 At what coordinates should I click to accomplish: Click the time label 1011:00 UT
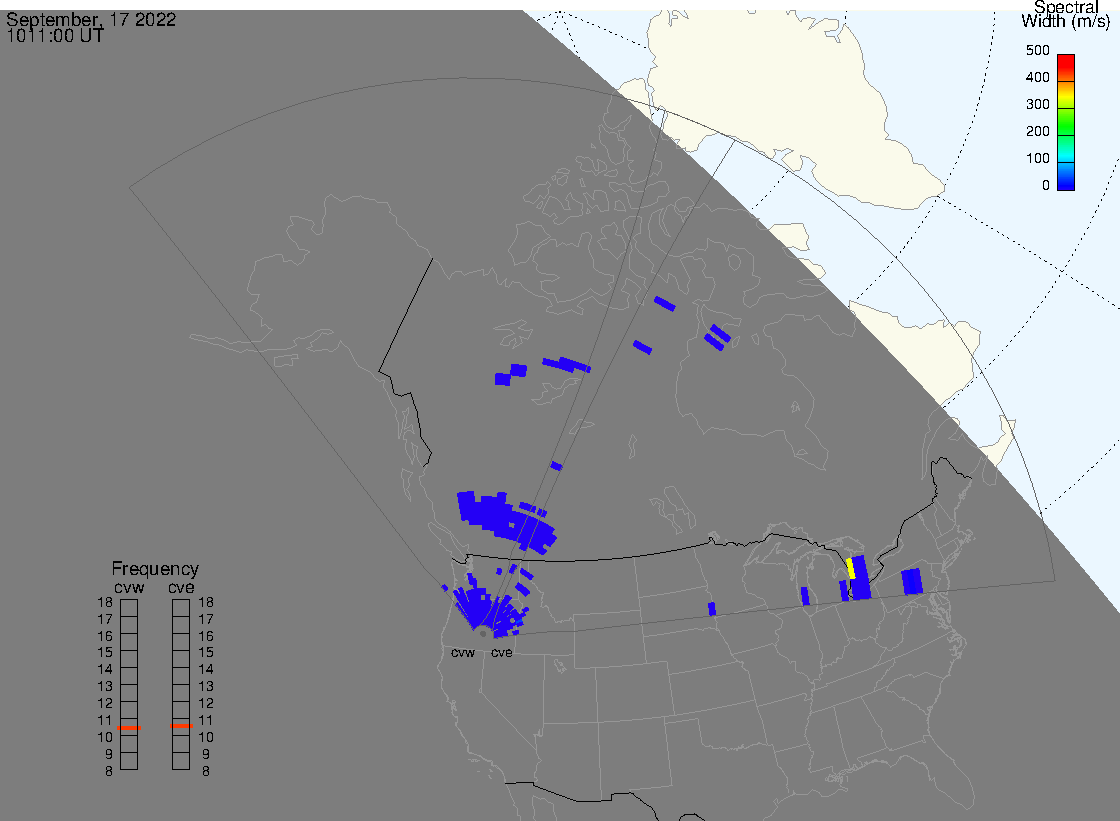pyautogui.click(x=55, y=36)
